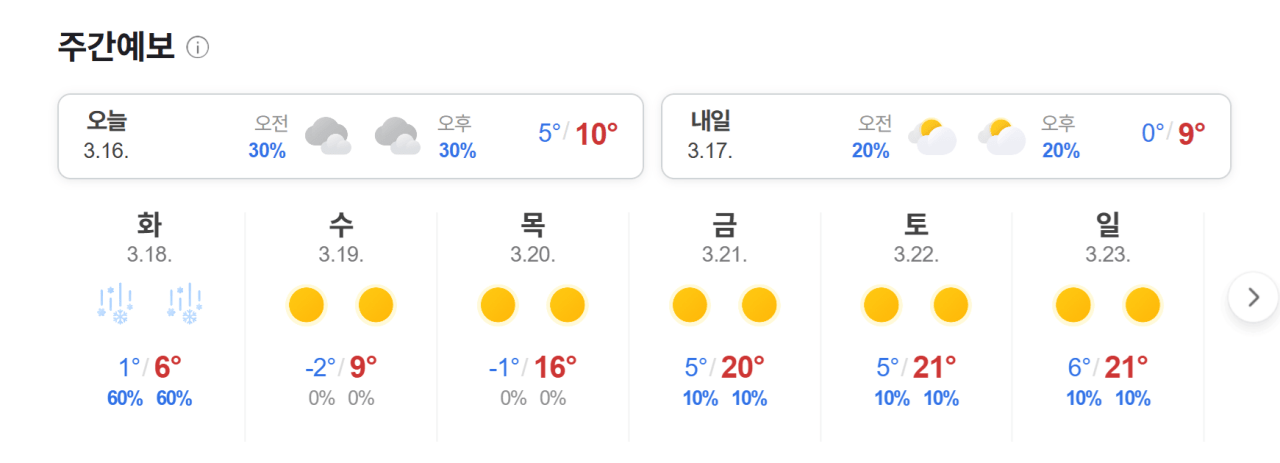1280x463 pixels.
Task: Click Tuesday's morning 60% precipitation value
Action: coord(125,399)
